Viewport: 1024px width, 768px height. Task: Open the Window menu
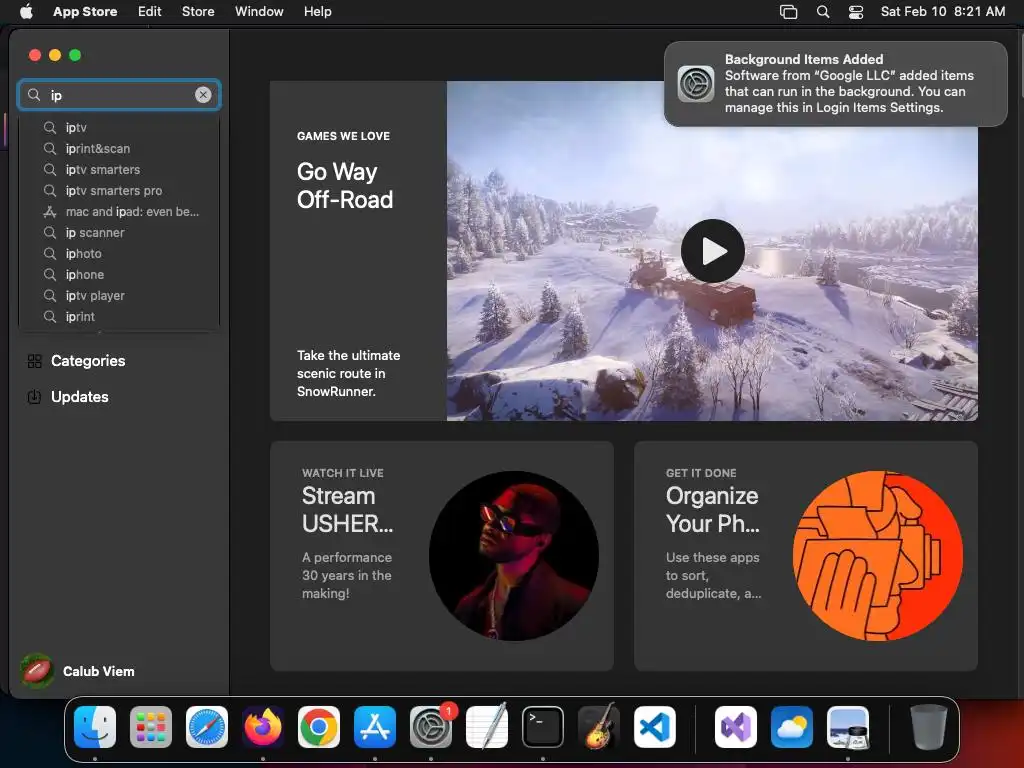(259, 11)
